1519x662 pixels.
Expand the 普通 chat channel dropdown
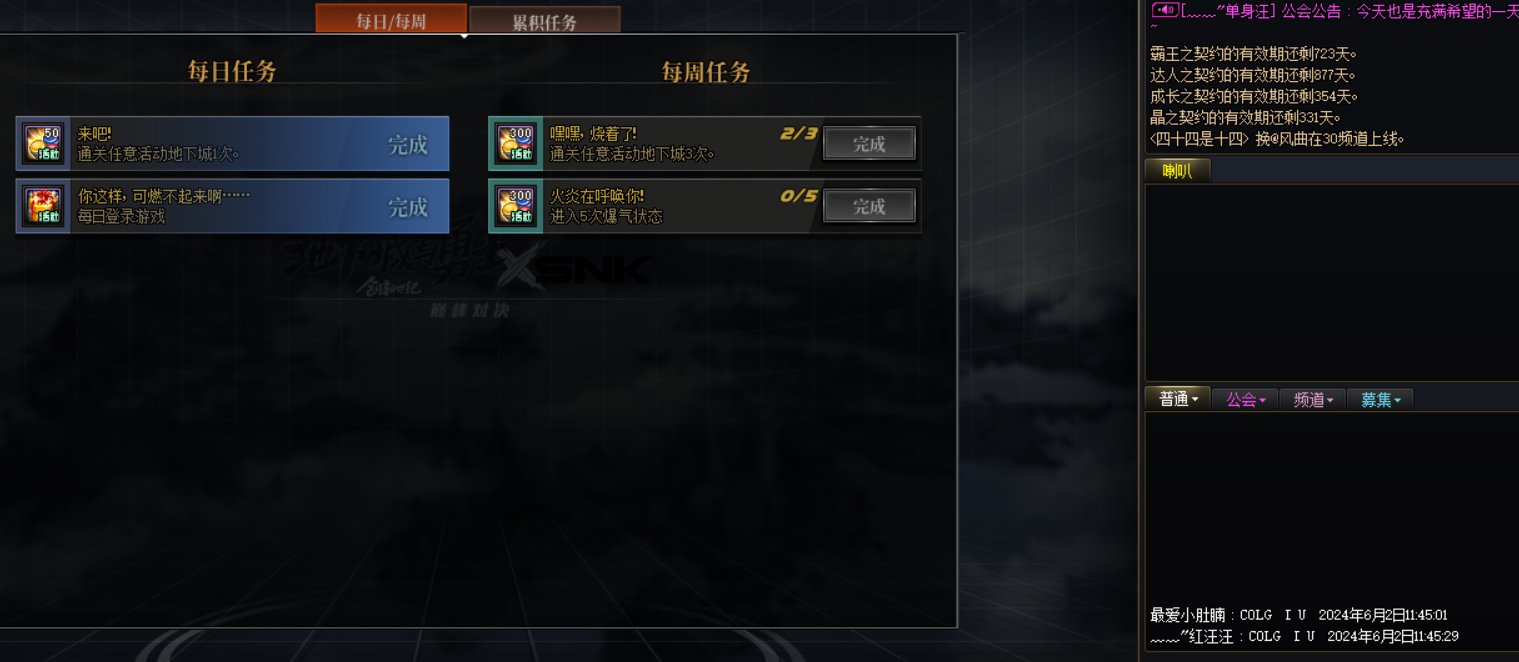click(x=1178, y=399)
